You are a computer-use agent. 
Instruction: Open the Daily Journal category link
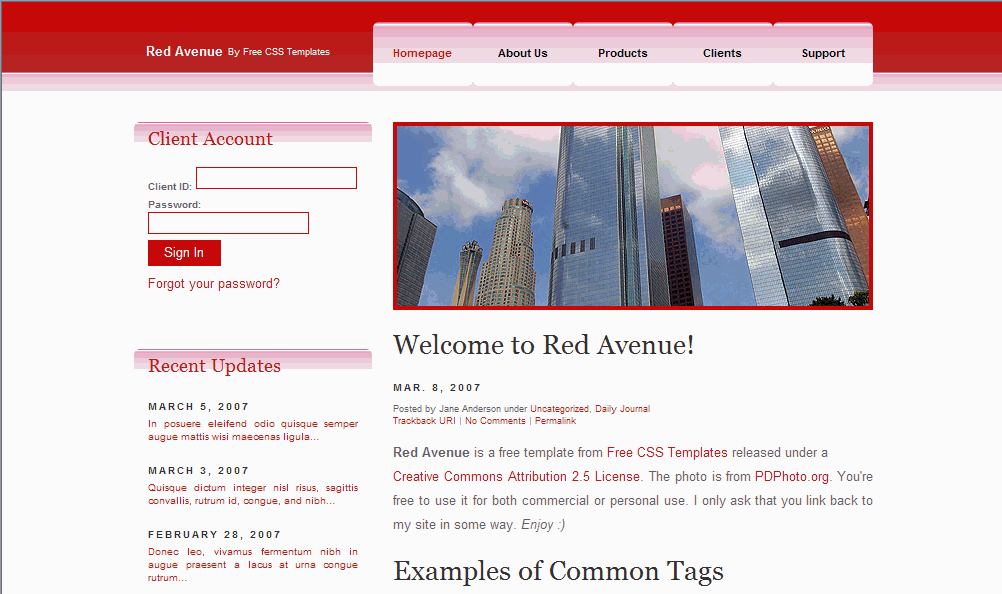pyautogui.click(x=622, y=409)
